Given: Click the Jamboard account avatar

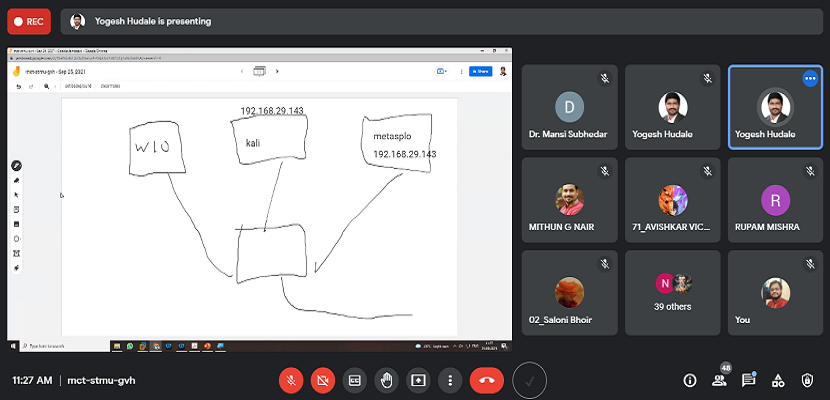Looking at the screenshot, I should 503,71.
